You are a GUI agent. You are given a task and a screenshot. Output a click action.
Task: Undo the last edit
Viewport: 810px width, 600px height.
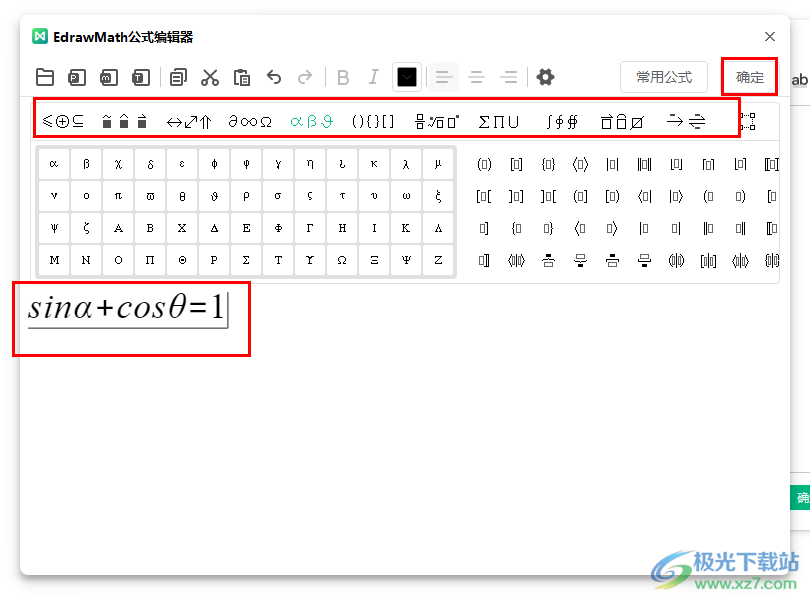click(274, 78)
